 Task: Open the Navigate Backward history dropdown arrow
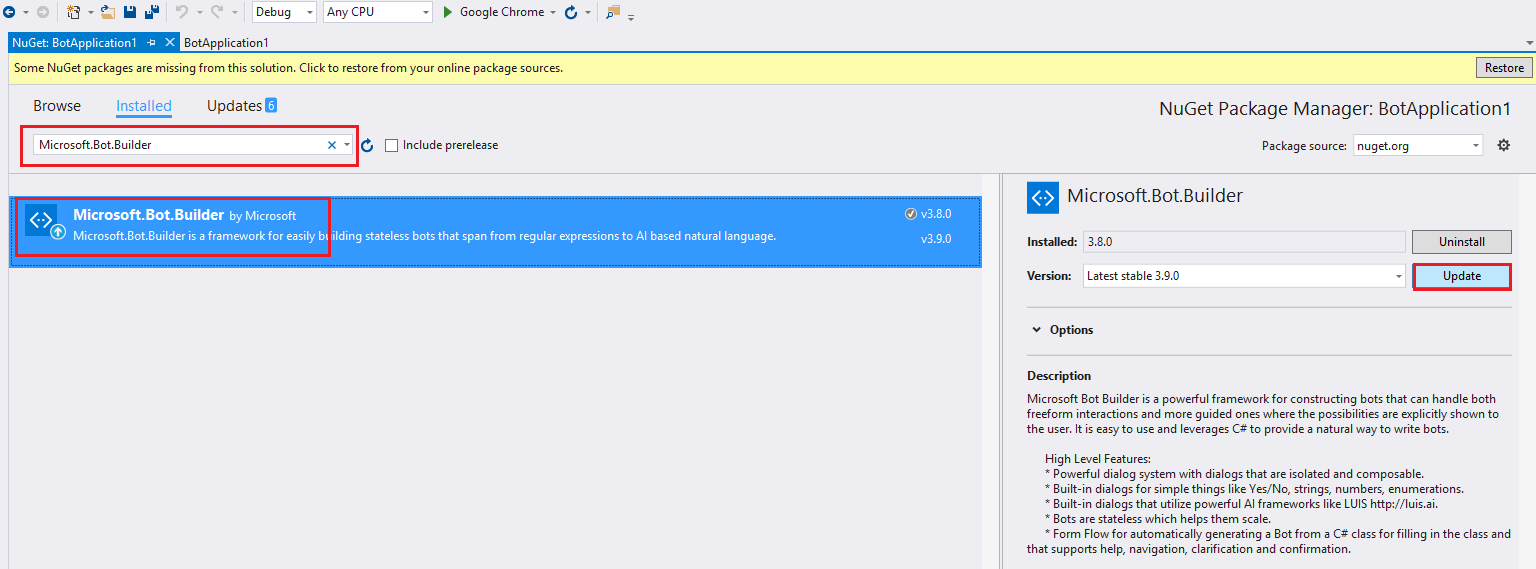pos(25,13)
